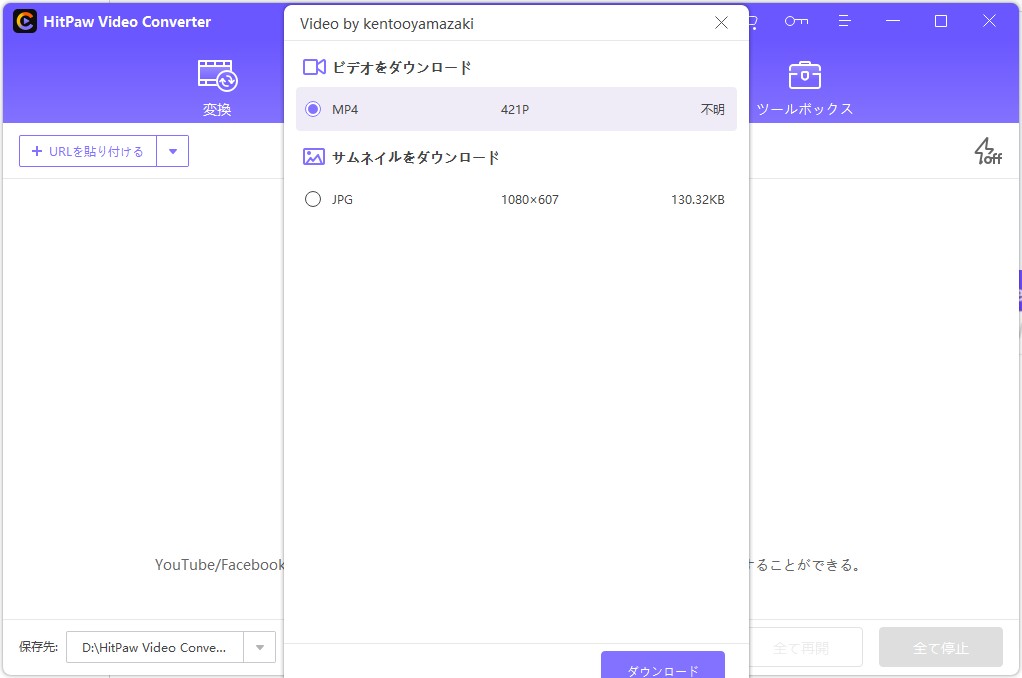Click the 保存先 label

pyautogui.click(x=38, y=647)
